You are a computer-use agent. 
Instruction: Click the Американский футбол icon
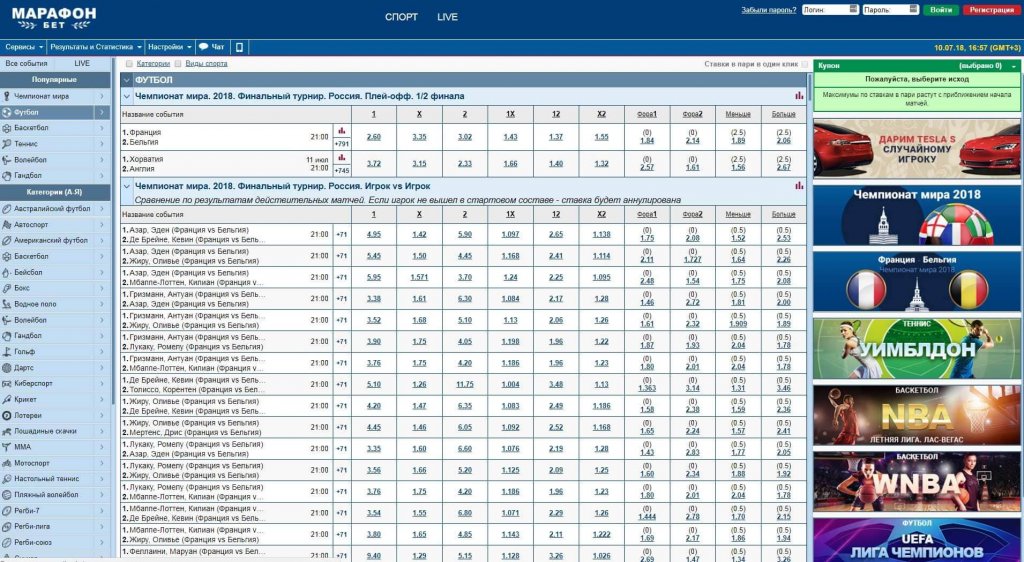click(x=7, y=240)
